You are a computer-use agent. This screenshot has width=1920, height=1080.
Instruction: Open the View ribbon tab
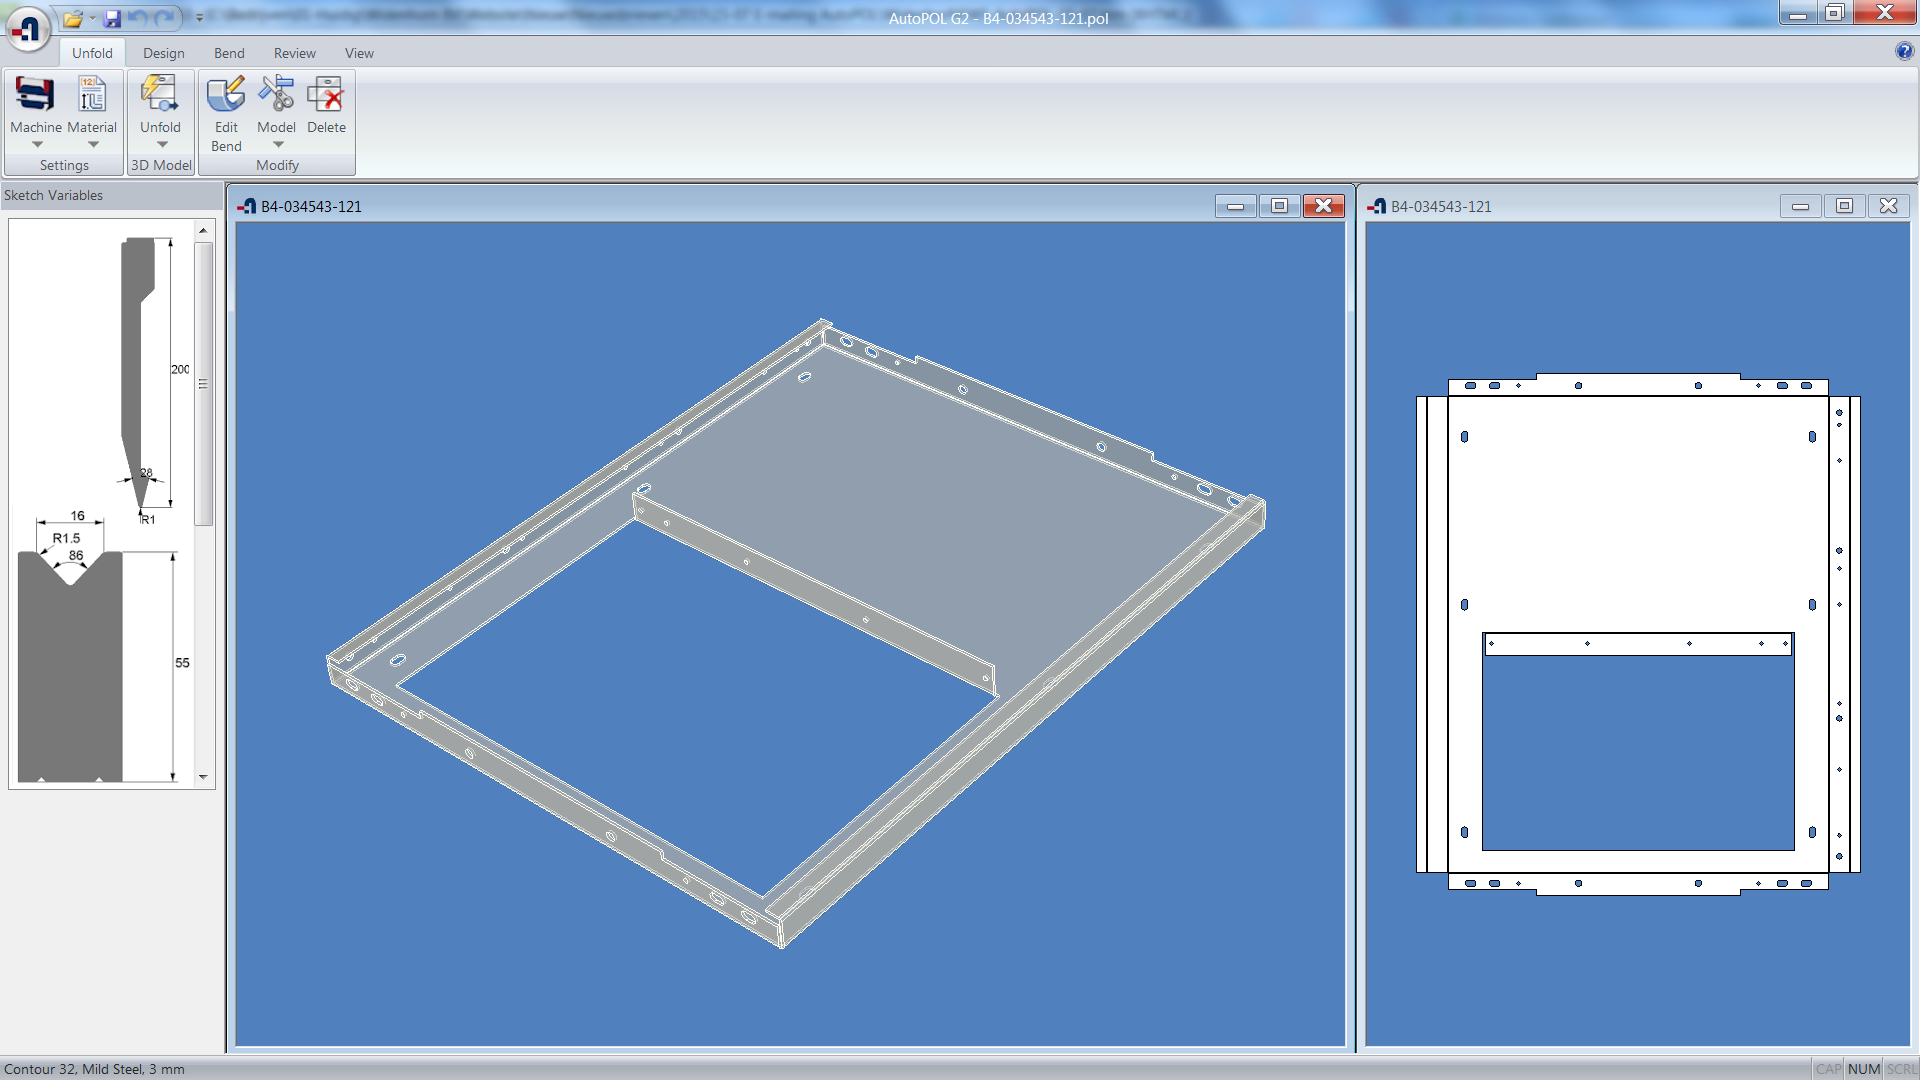coord(359,53)
